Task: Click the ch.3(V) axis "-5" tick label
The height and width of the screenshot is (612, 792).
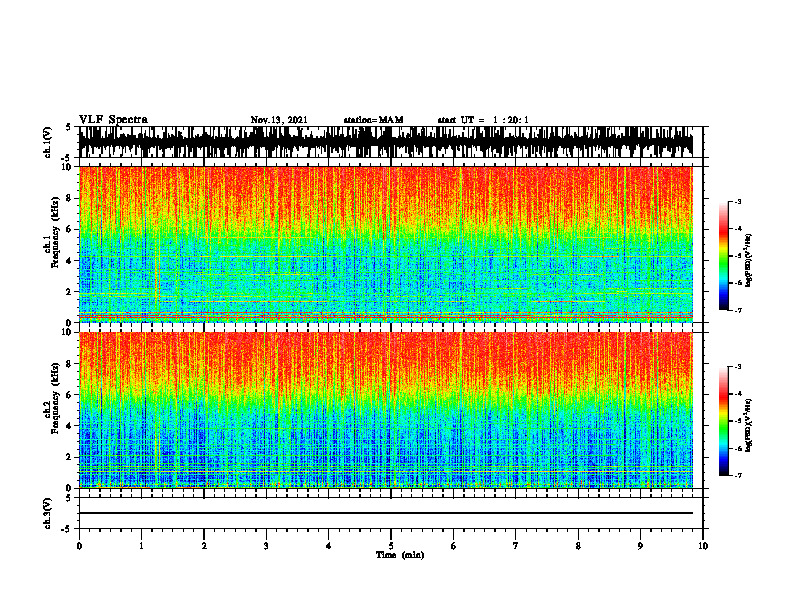Action: 67,529
